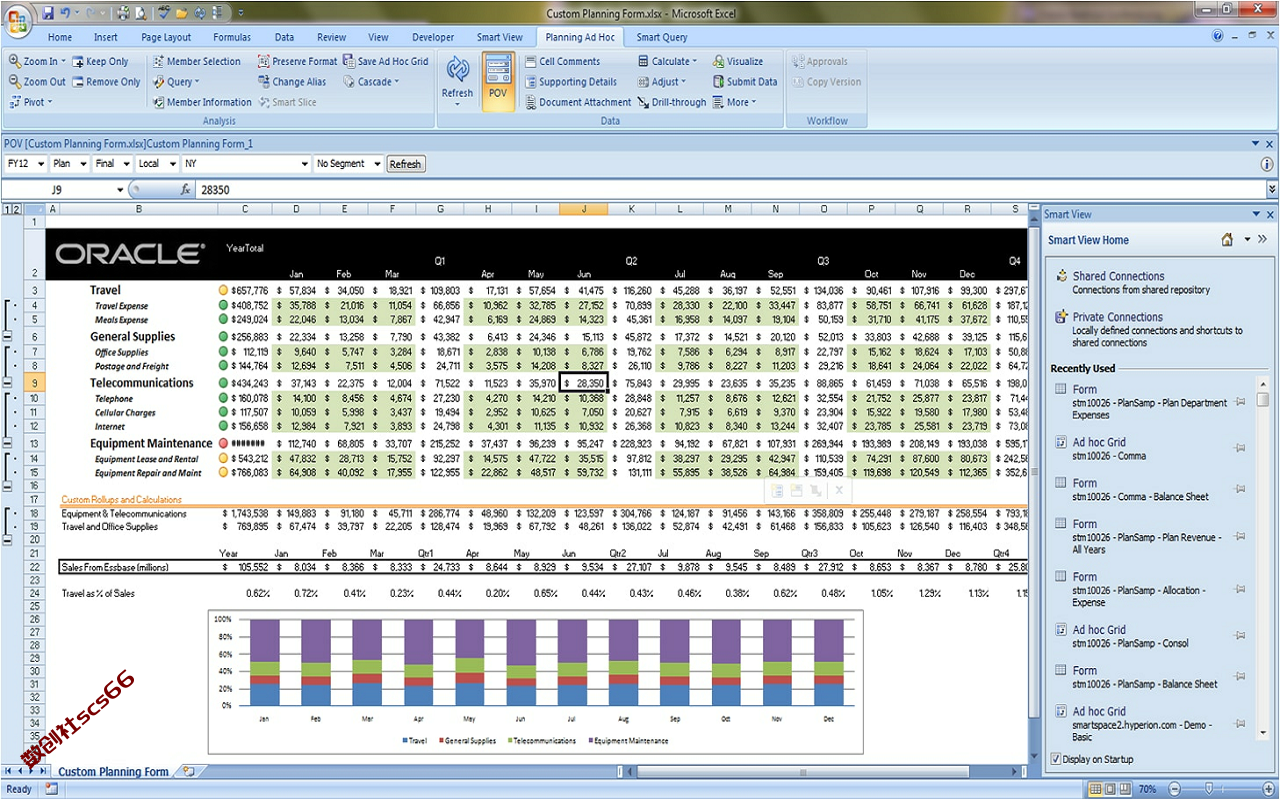
Task: Toggle Display on Startup checkbox
Action: [1056, 759]
